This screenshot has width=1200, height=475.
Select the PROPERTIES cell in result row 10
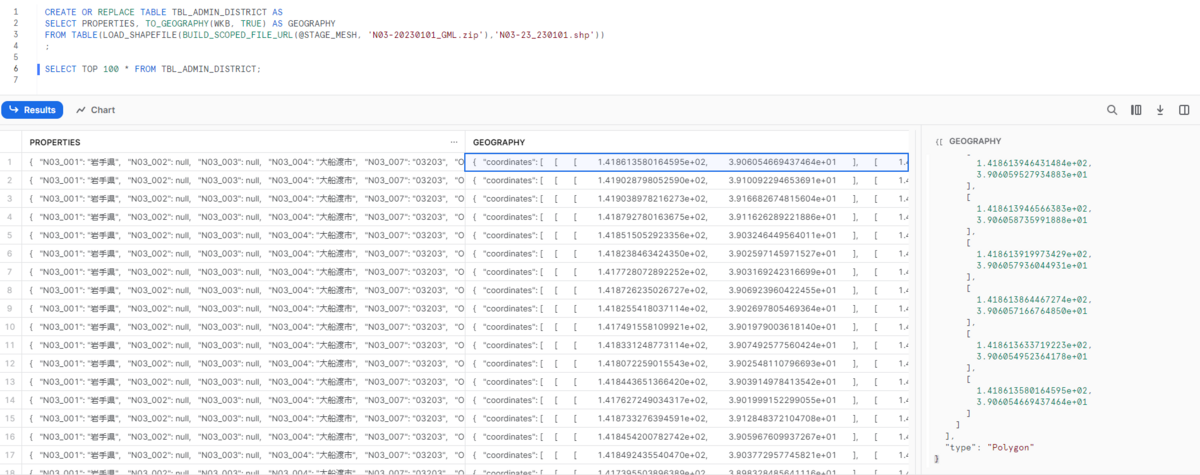tap(244, 325)
